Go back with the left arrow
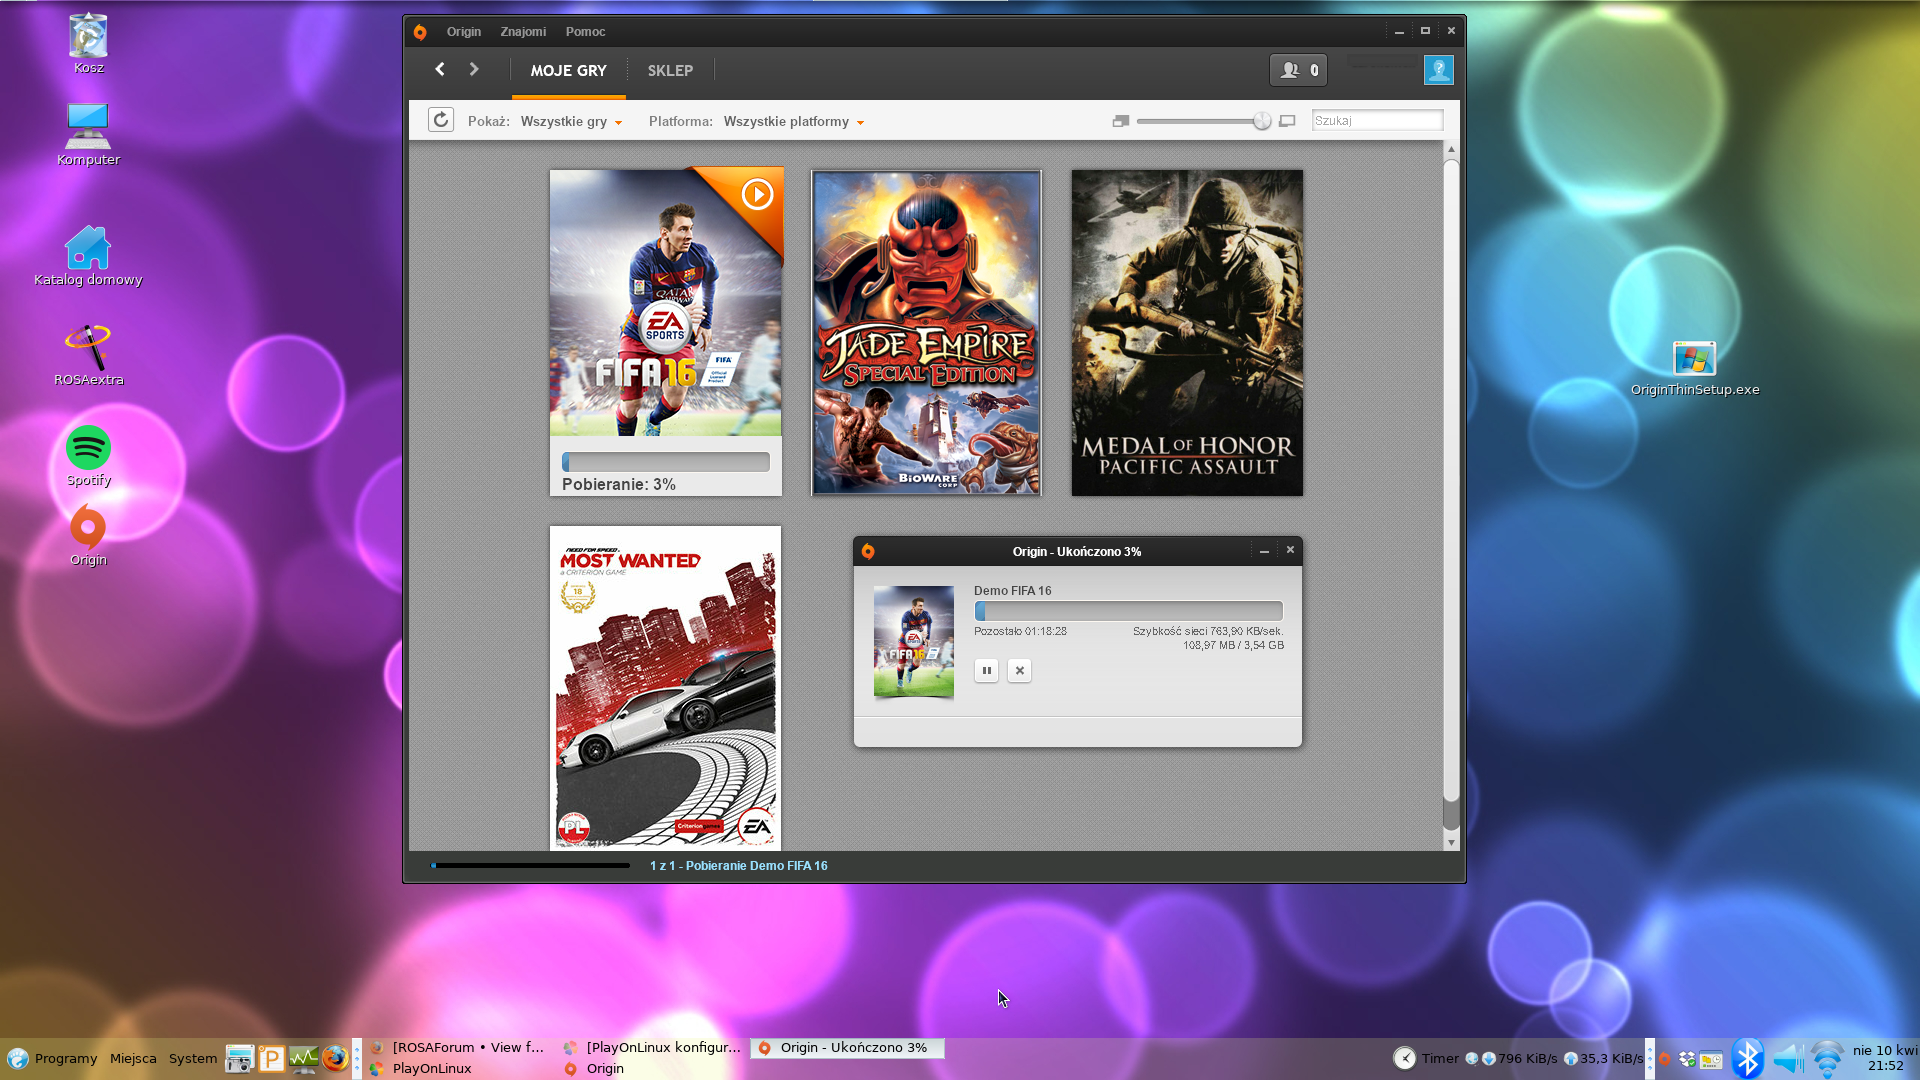Viewport: 1920px width, 1080px height. click(440, 69)
